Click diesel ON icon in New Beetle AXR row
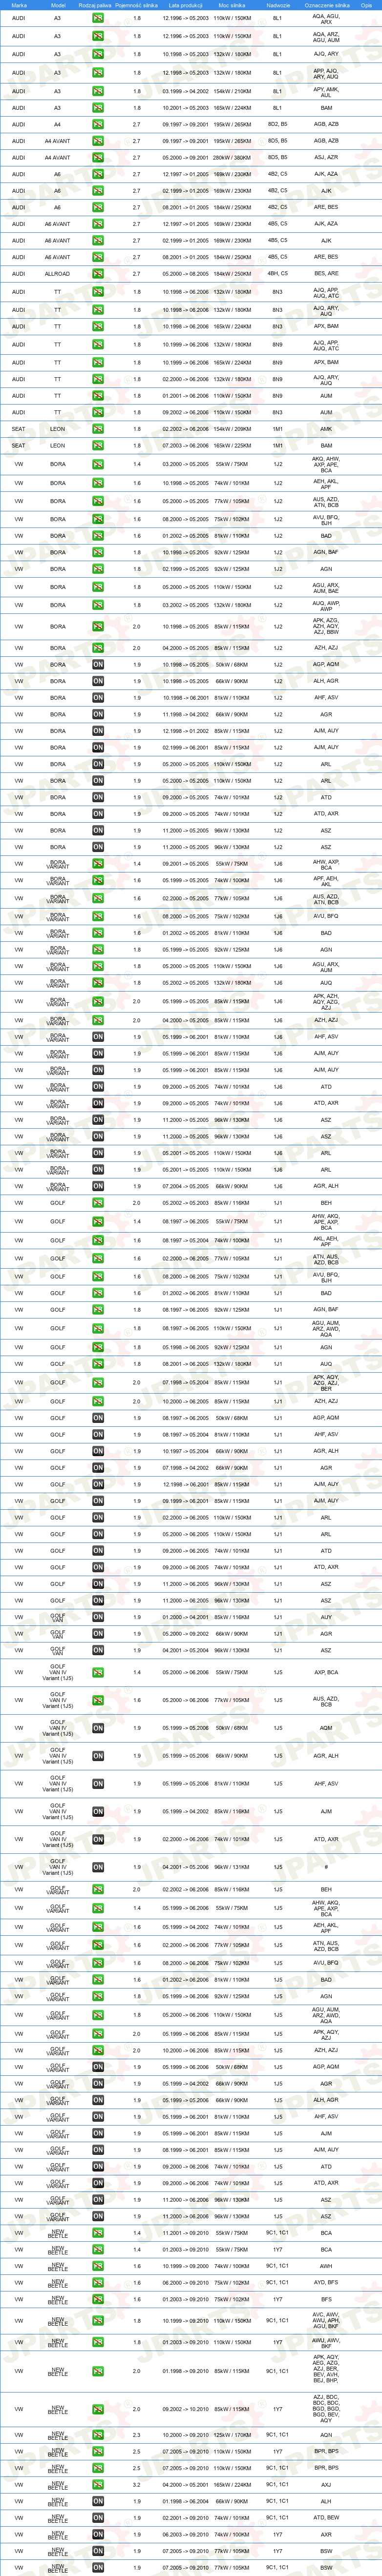 [x=98, y=2534]
